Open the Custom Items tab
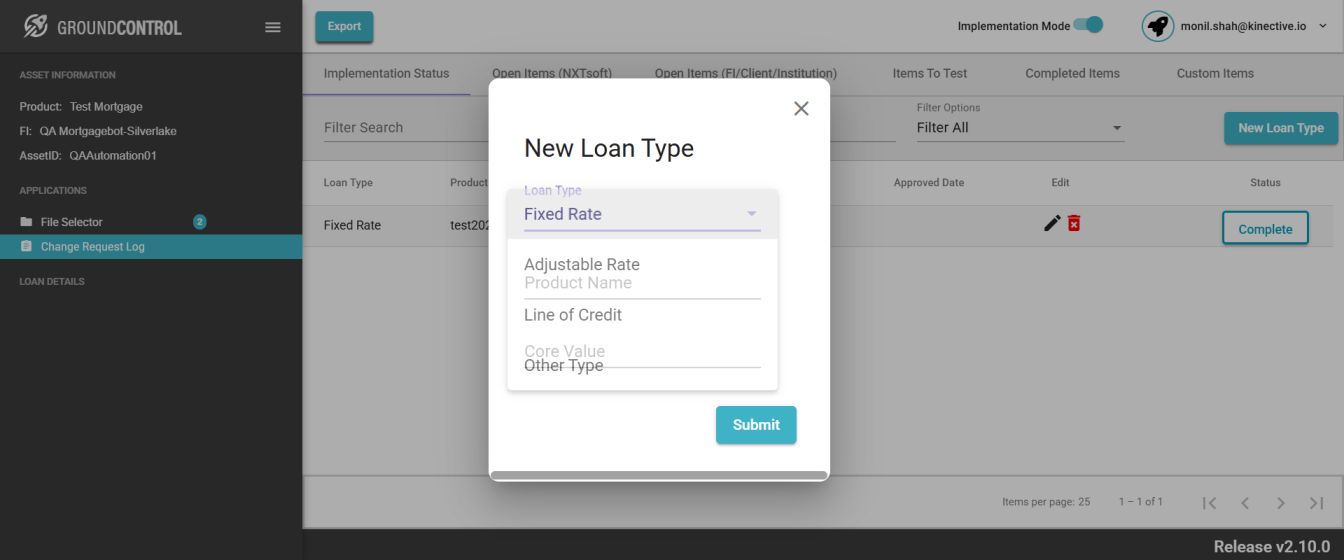 (x=1215, y=73)
